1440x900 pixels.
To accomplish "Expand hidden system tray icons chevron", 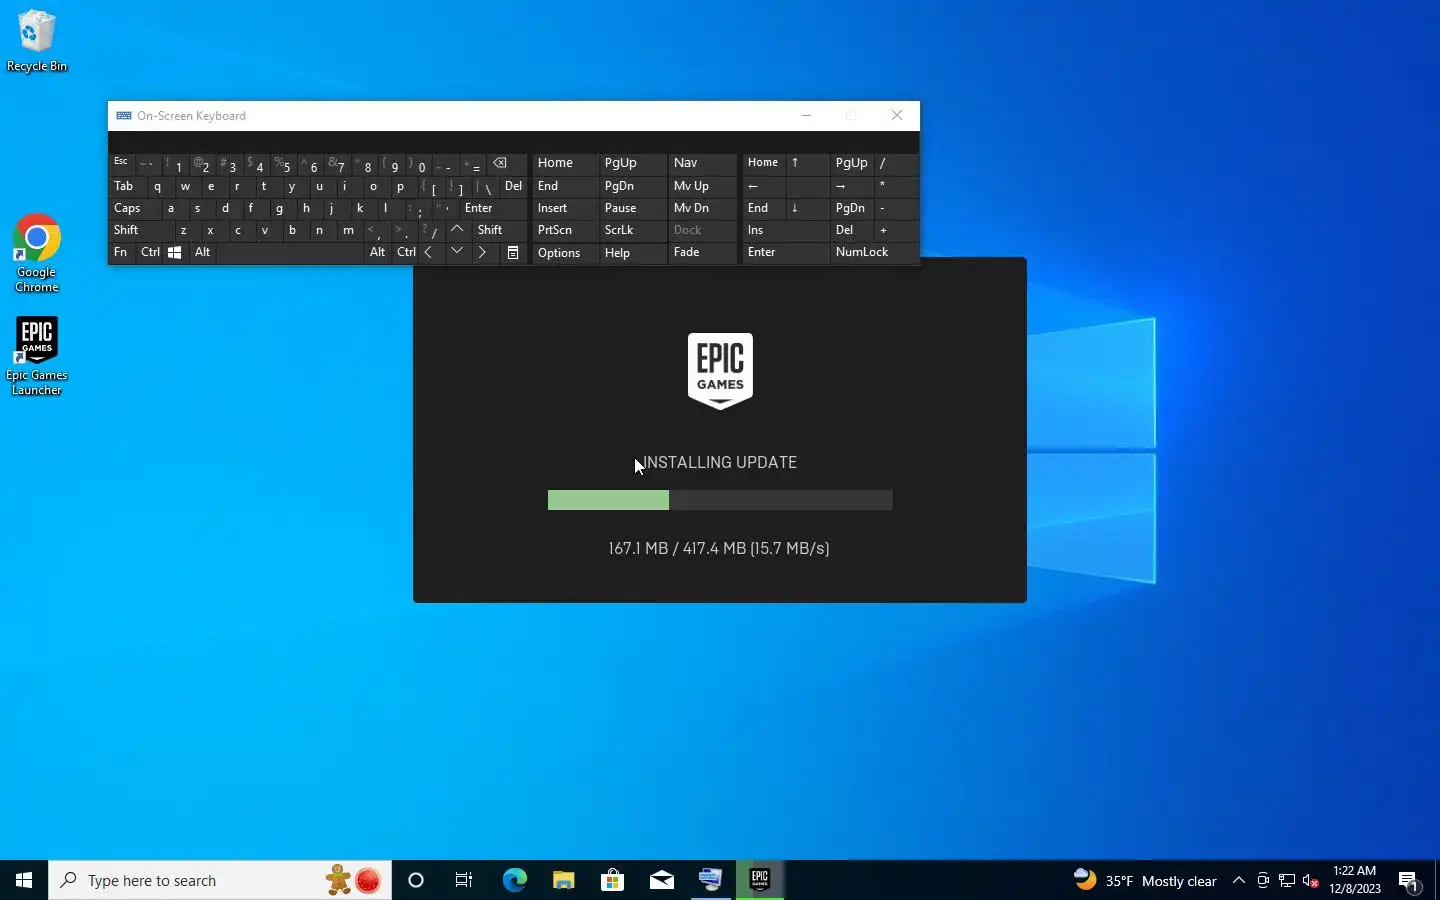I will [1239, 881].
